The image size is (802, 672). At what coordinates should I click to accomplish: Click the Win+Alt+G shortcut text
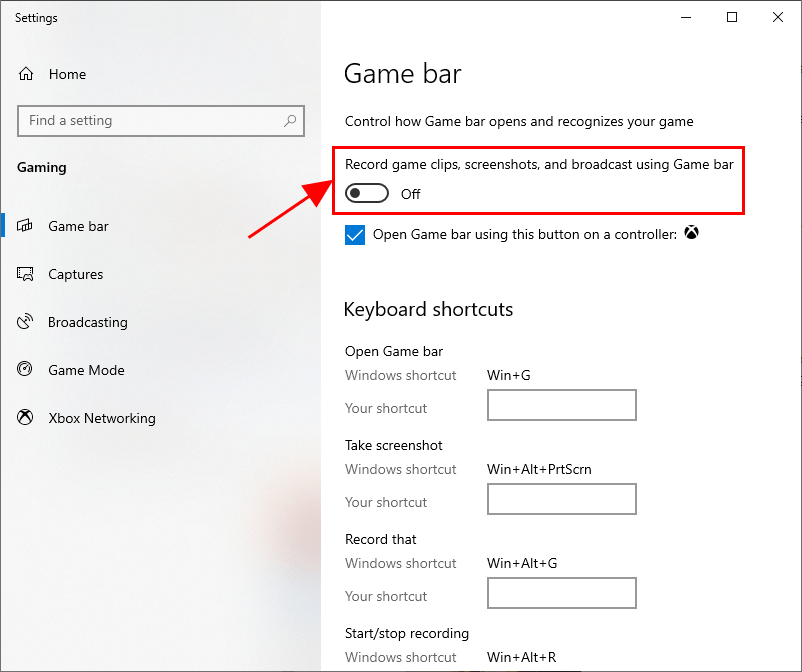(x=522, y=564)
